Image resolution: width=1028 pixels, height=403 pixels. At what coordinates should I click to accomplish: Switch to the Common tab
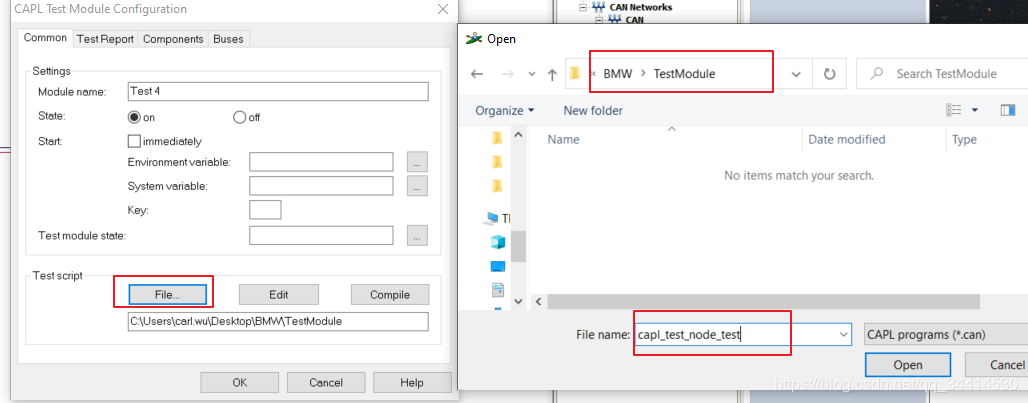point(45,38)
